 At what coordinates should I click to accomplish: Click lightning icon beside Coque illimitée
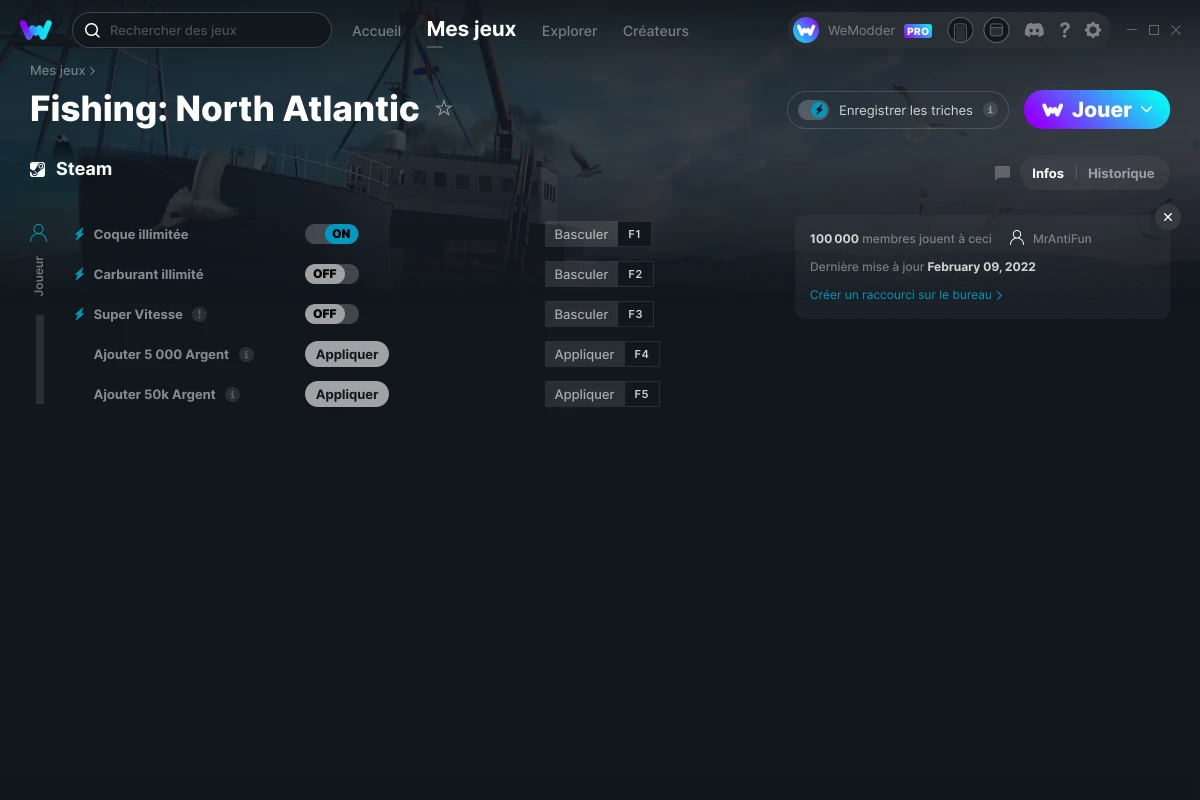pos(80,234)
